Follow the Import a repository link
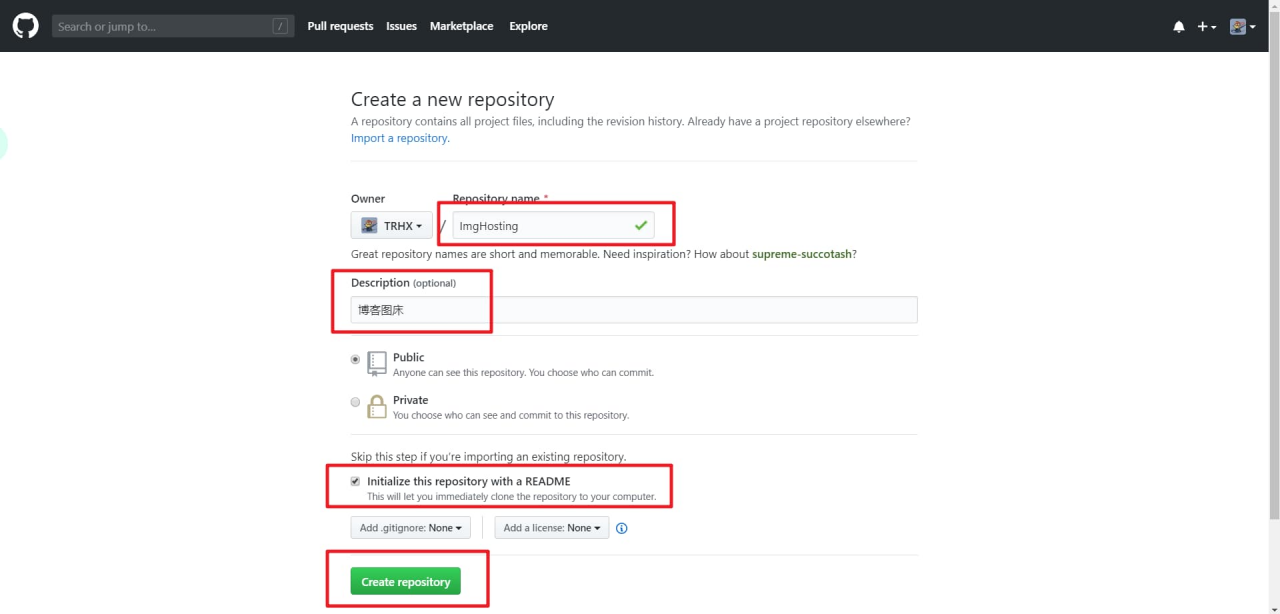 [399, 138]
